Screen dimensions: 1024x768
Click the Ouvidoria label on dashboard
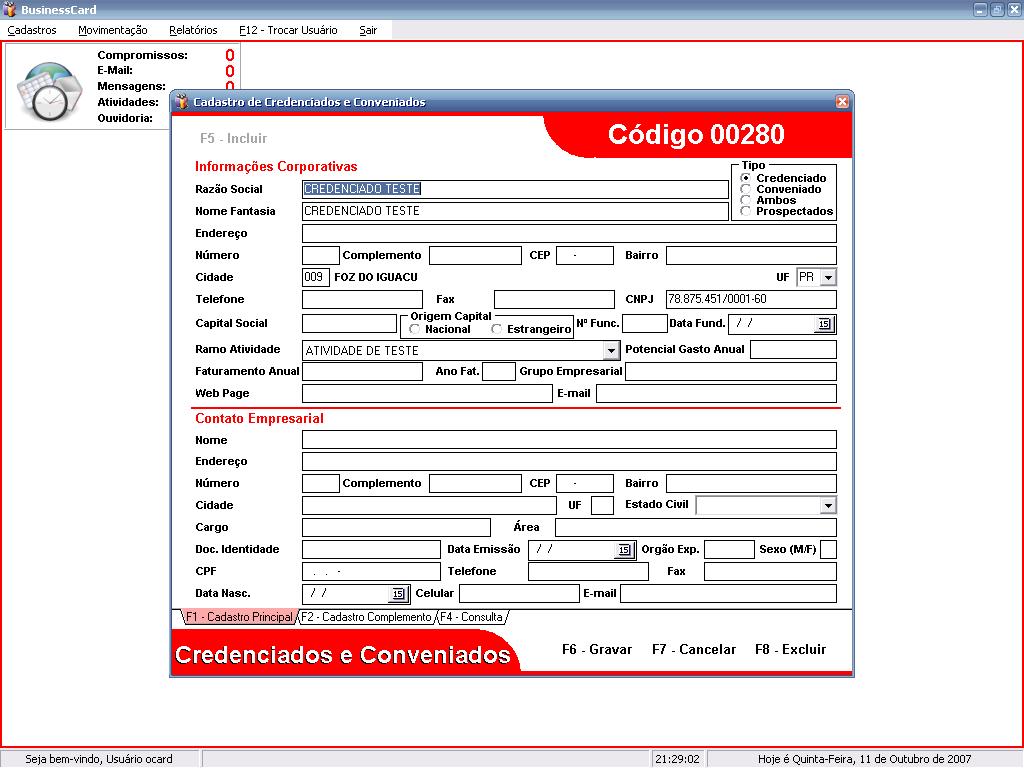tap(125, 118)
